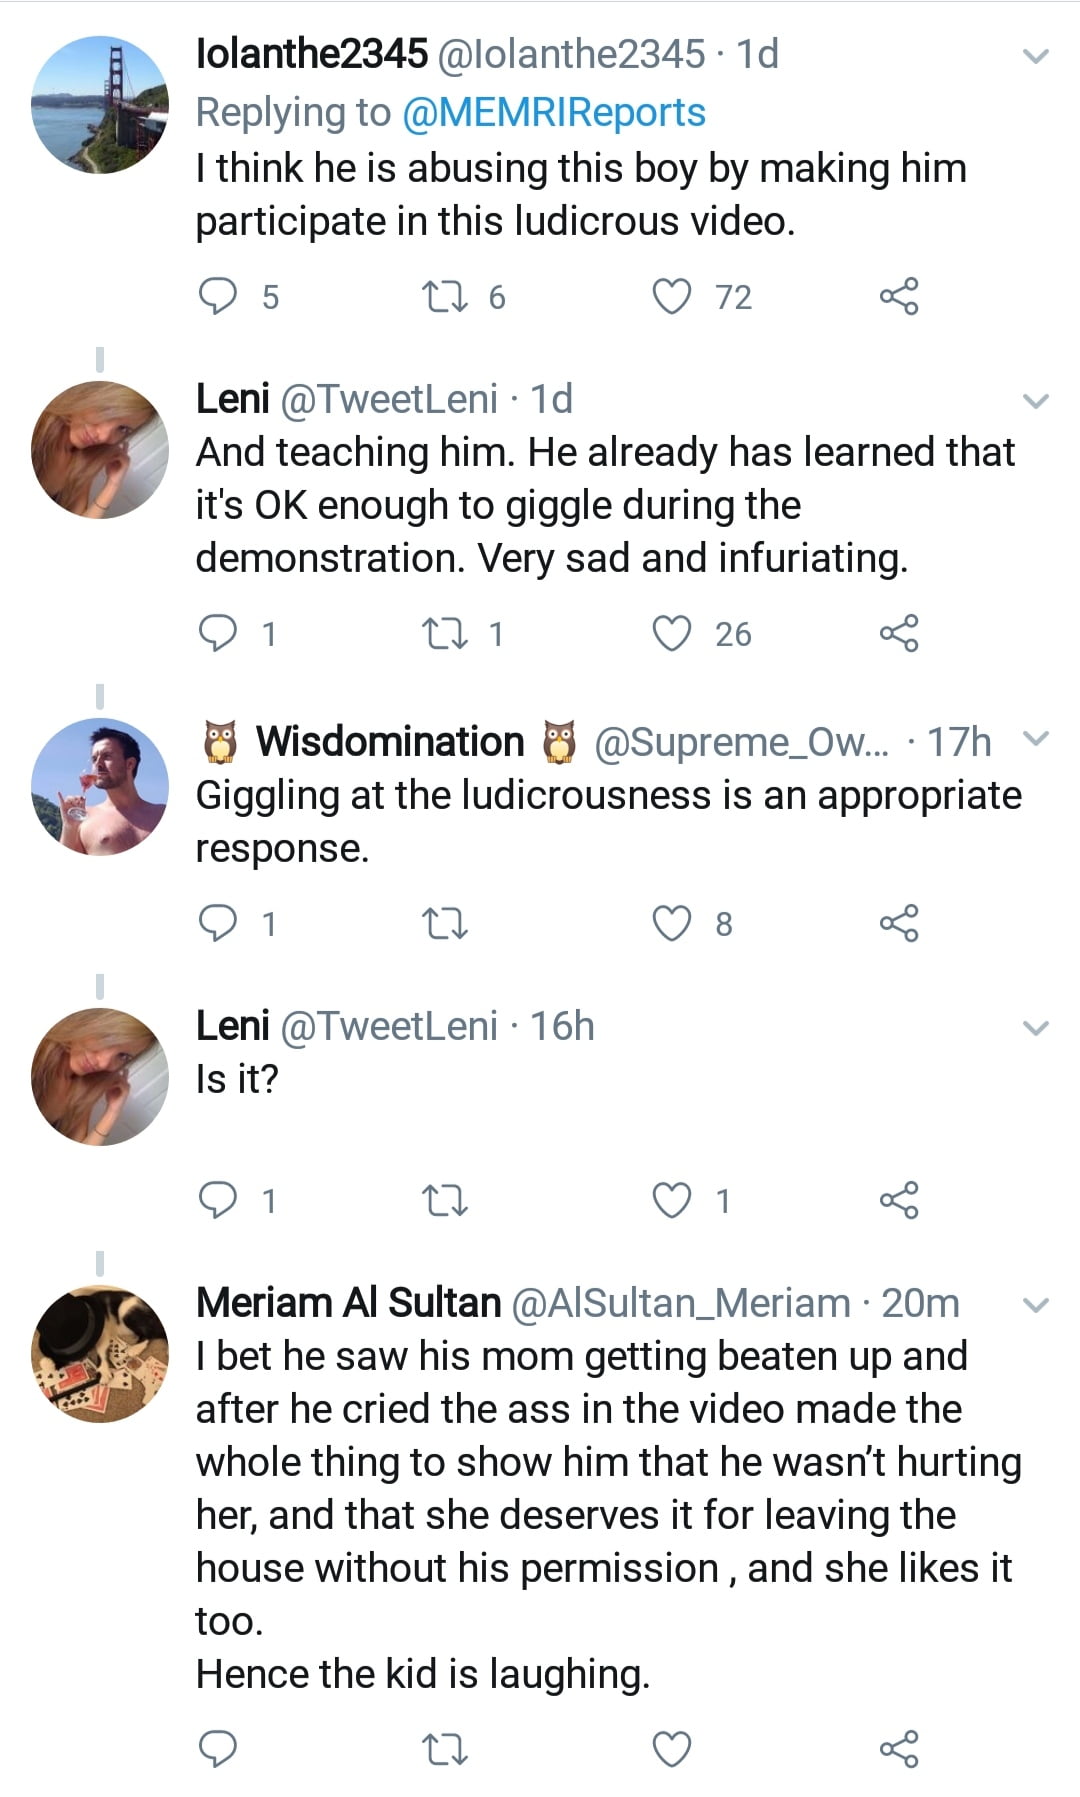Share Leni's 'Very sad and infuriating' tweet
This screenshot has height=1797, width=1080.
(898, 633)
